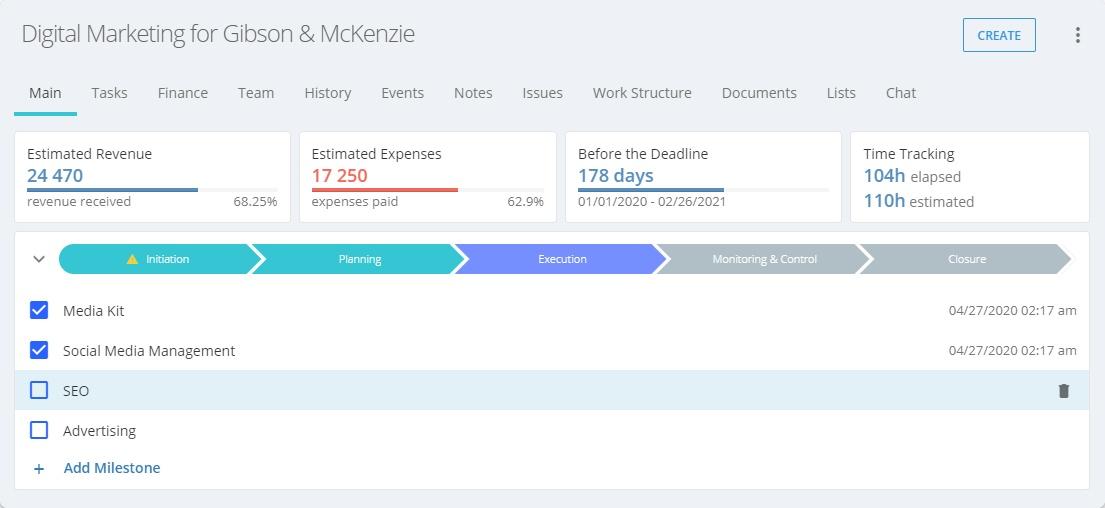1105x508 pixels.
Task: Click the Media Kit completion date
Action: click(x=1013, y=311)
